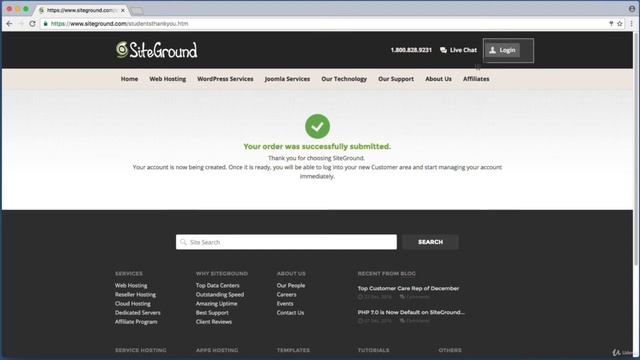Image resolution: width=640 pixels, height=360 pixels.
Task: Click inside the Site Search field
Action: (x=286, y=242)
